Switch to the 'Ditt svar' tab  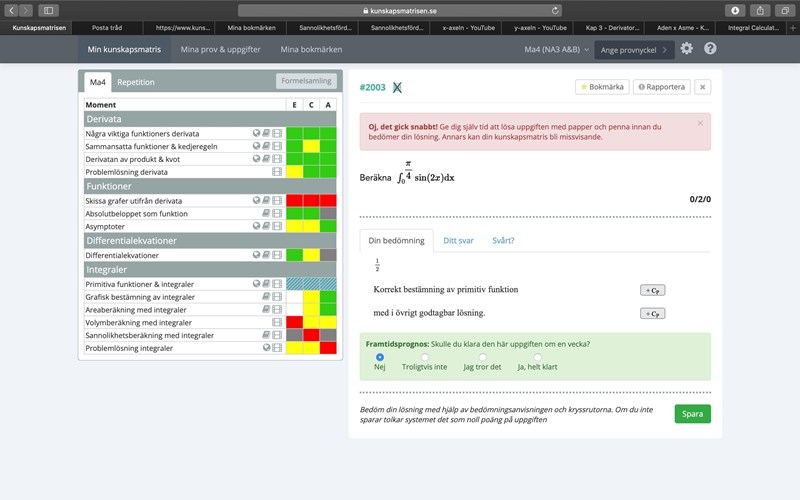[457, 240]
